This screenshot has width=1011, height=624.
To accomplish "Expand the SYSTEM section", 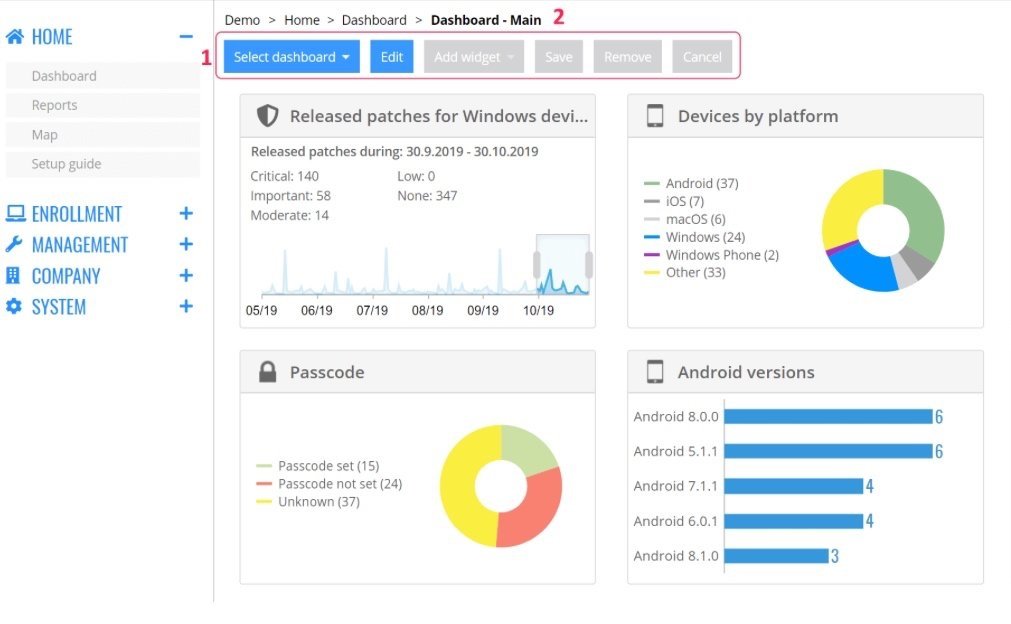I will point(186,306).
